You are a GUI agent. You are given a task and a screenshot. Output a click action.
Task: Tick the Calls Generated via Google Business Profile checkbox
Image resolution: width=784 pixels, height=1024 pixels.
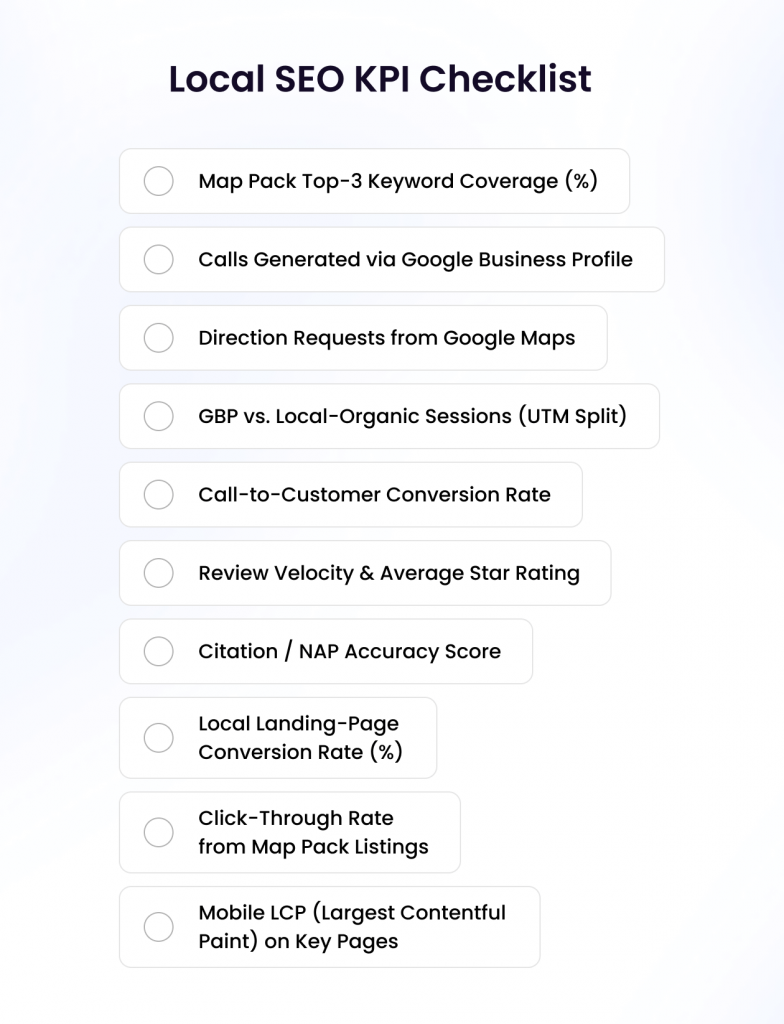tap(159, 259)
